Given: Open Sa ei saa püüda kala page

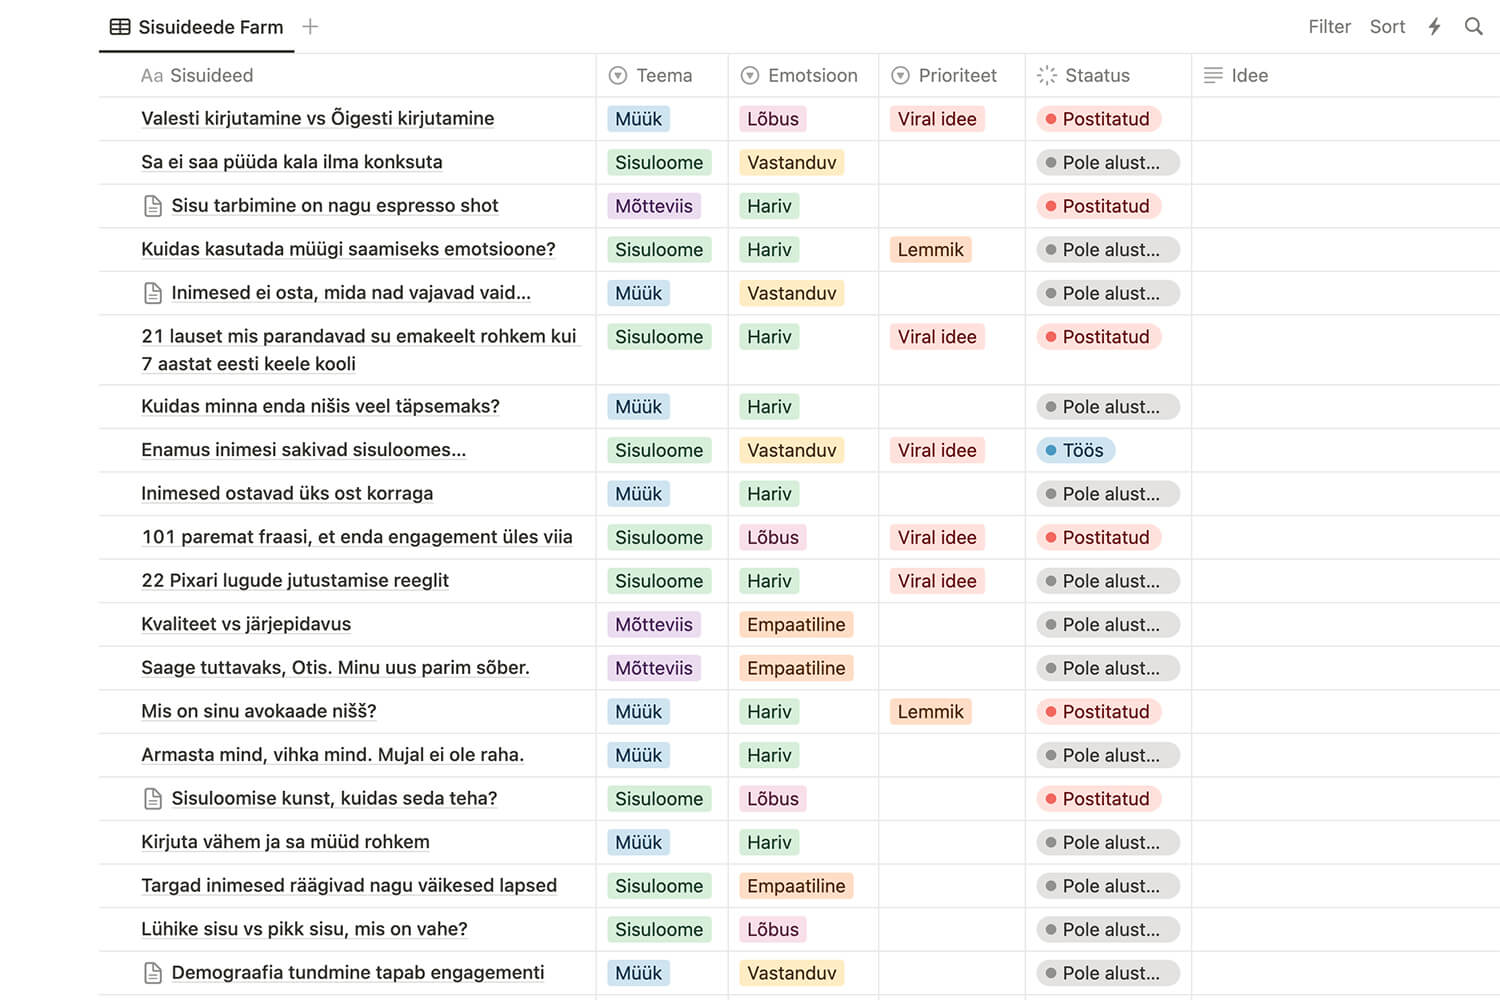Looking at the screenshot, I should coord(292,162).
